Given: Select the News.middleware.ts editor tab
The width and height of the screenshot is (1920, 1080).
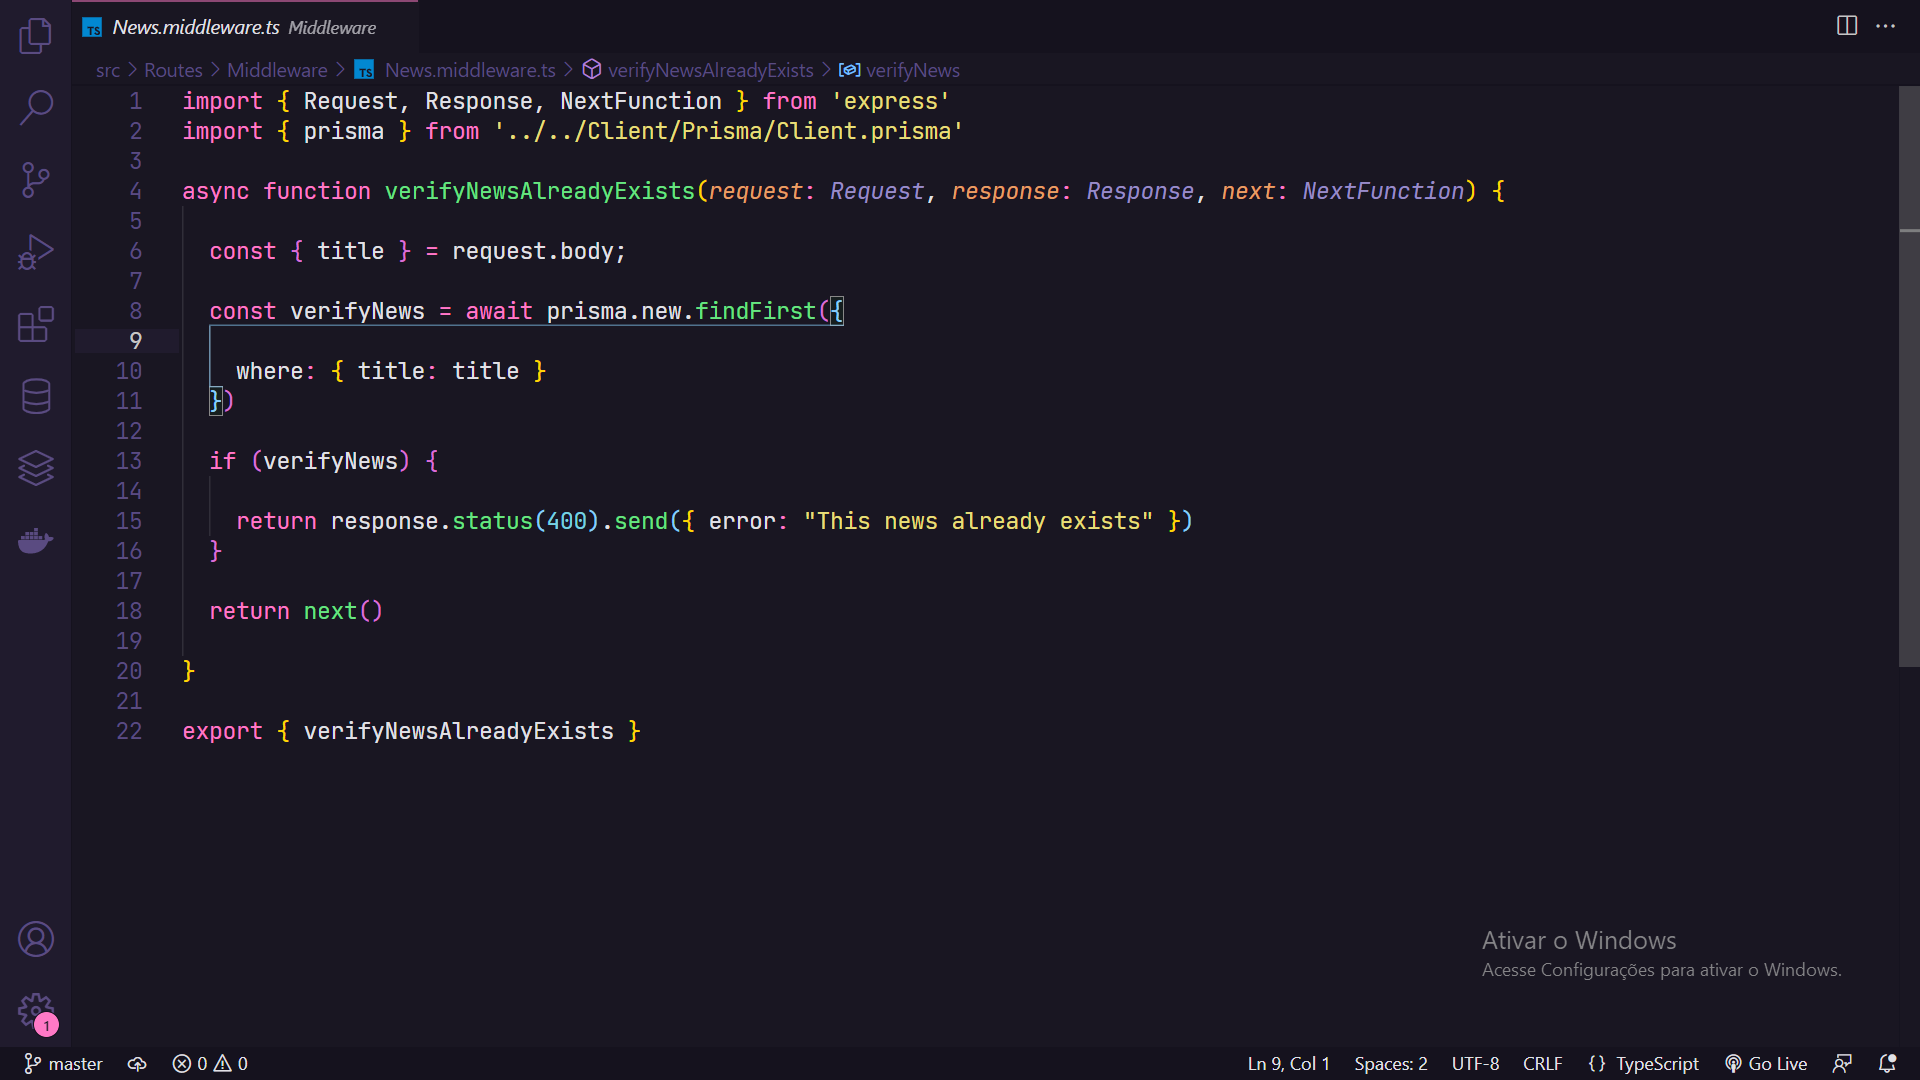Looking at the screenshot, I should (245, 27).
